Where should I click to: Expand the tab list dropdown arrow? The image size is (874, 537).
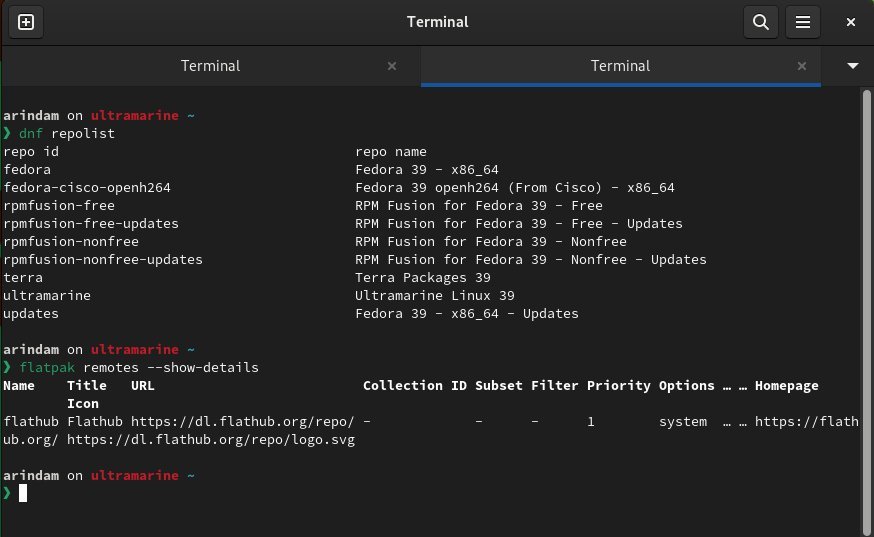coord(852,66)
